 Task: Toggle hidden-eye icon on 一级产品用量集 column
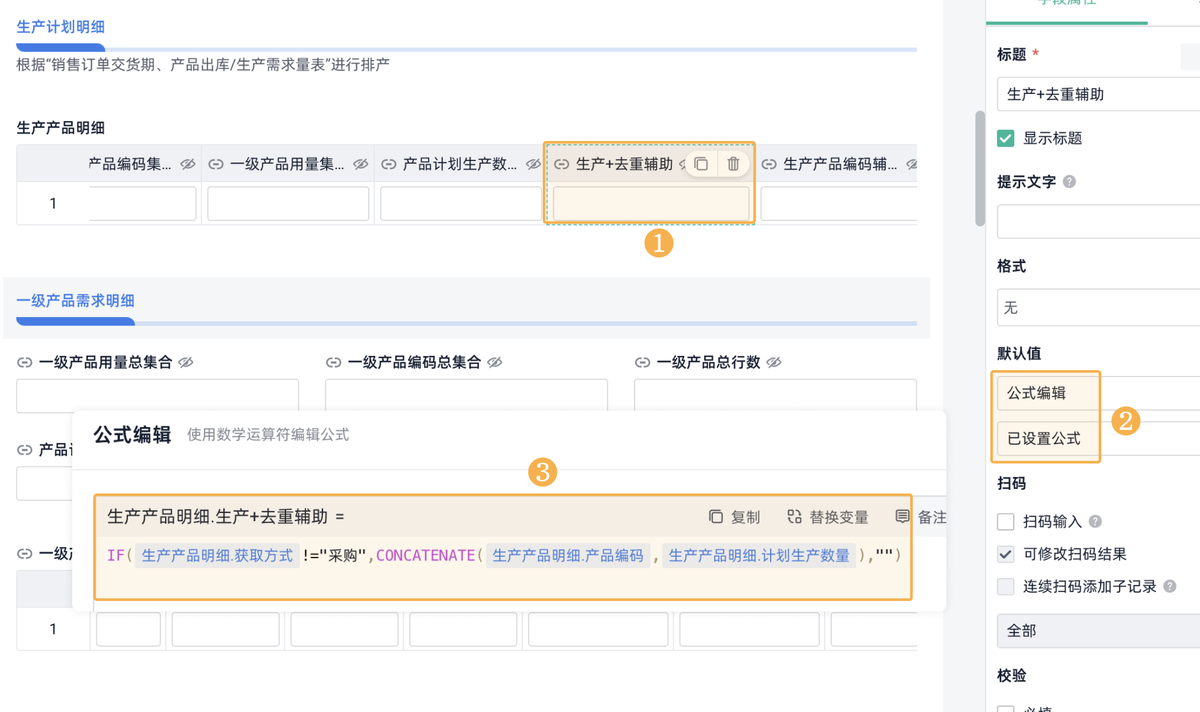360,164
